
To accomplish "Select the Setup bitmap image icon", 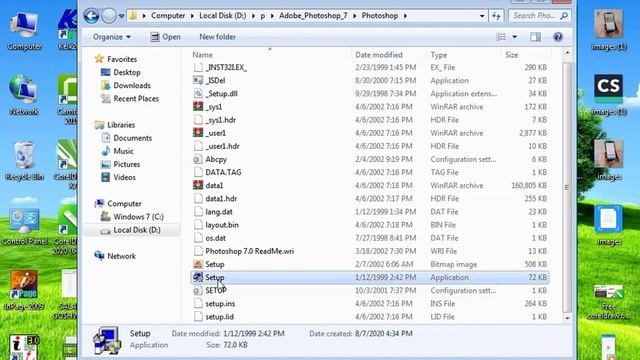I will [x=198, y=264].
